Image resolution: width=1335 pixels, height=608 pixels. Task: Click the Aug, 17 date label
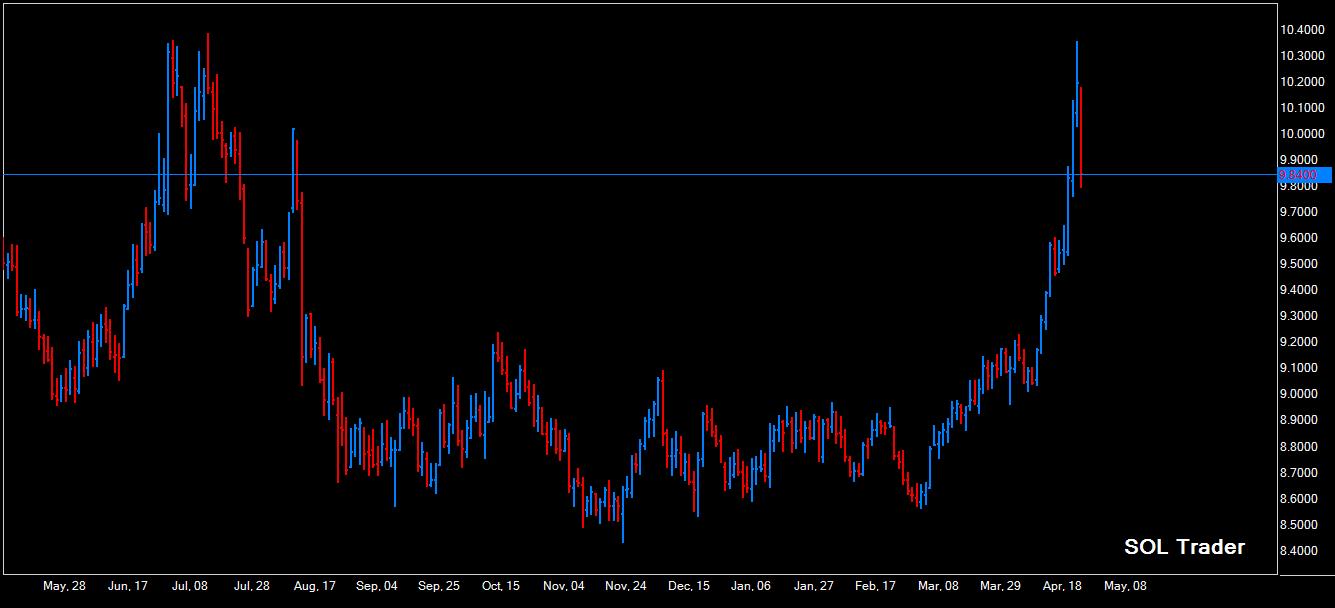tap(314, 587)
